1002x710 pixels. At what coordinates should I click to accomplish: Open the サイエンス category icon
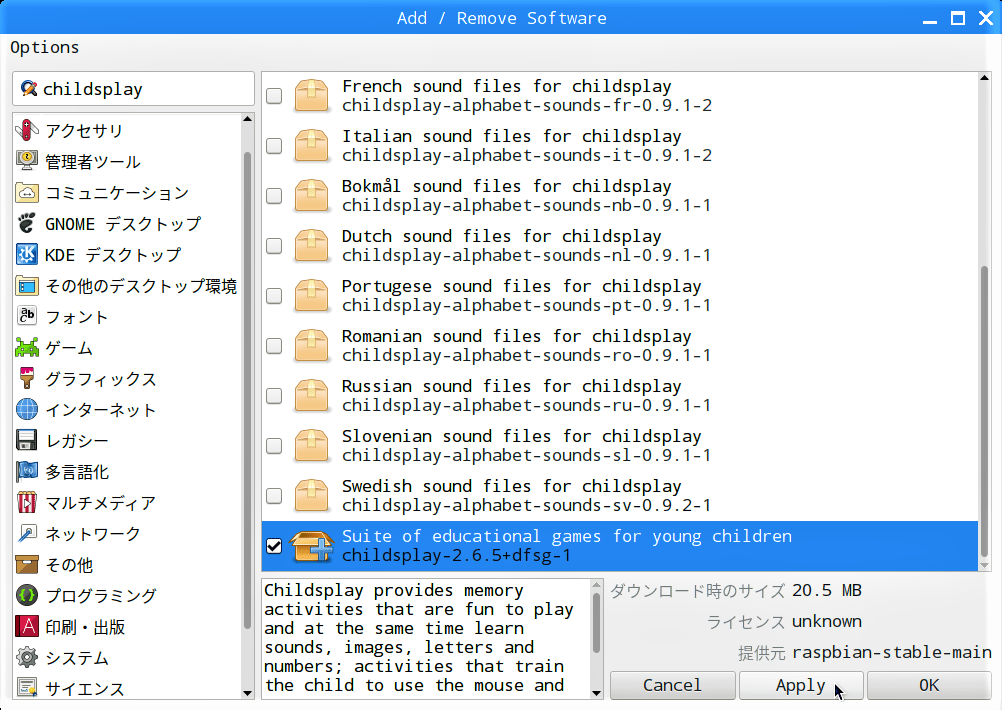tap(27, 688)
